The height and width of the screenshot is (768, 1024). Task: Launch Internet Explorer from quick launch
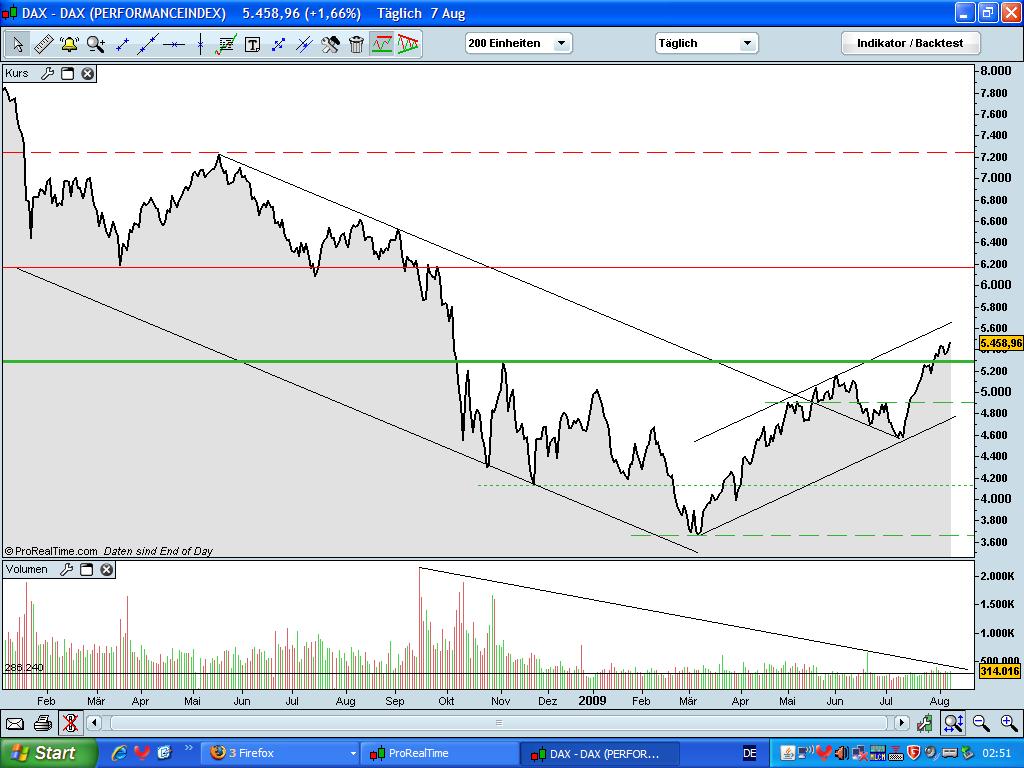[x=119, y=753]
